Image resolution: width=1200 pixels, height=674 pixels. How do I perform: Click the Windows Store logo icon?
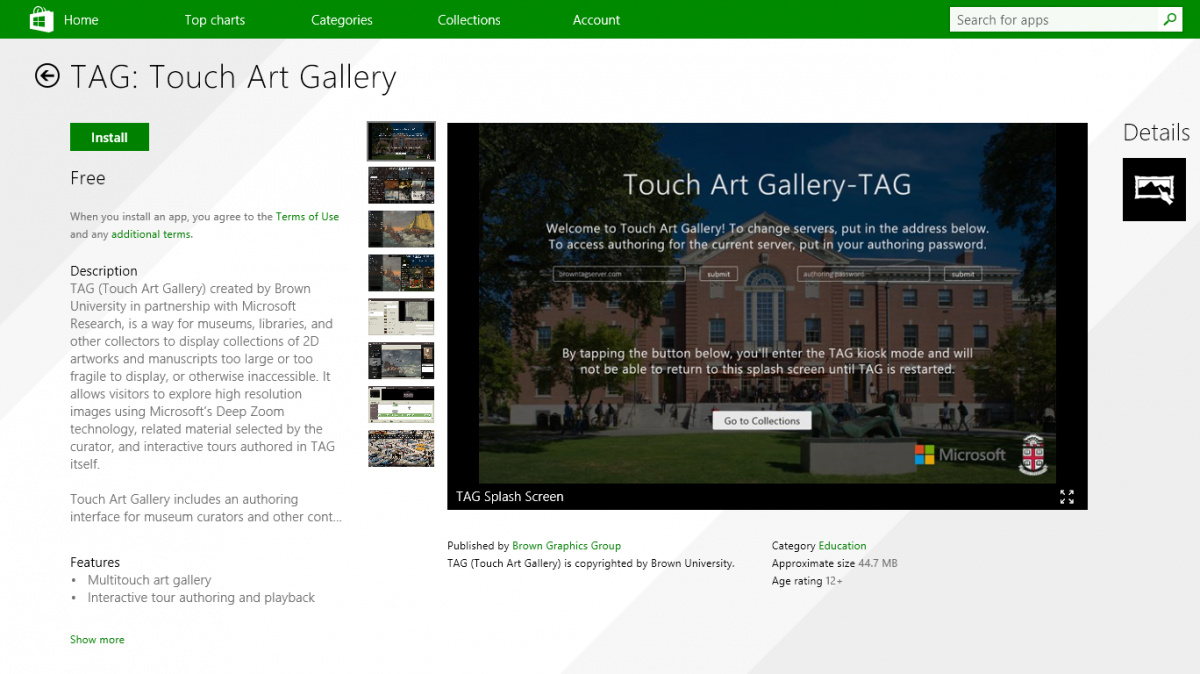(x=41, y=19)
